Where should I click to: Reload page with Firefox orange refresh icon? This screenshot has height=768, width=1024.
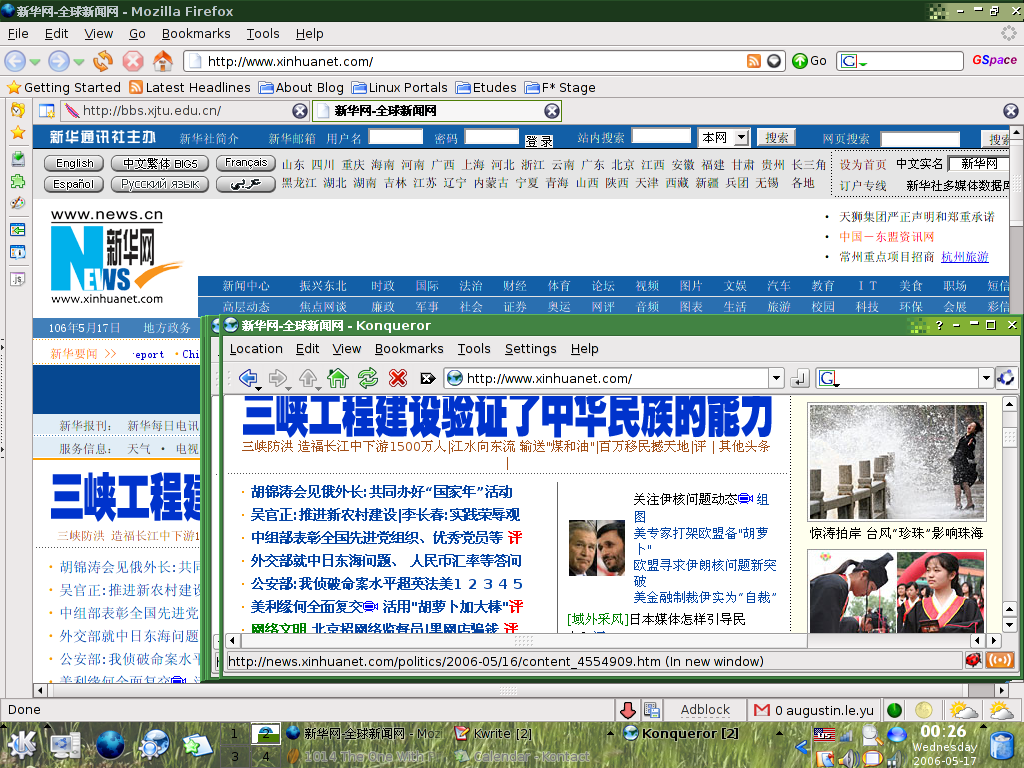(103, 61)
